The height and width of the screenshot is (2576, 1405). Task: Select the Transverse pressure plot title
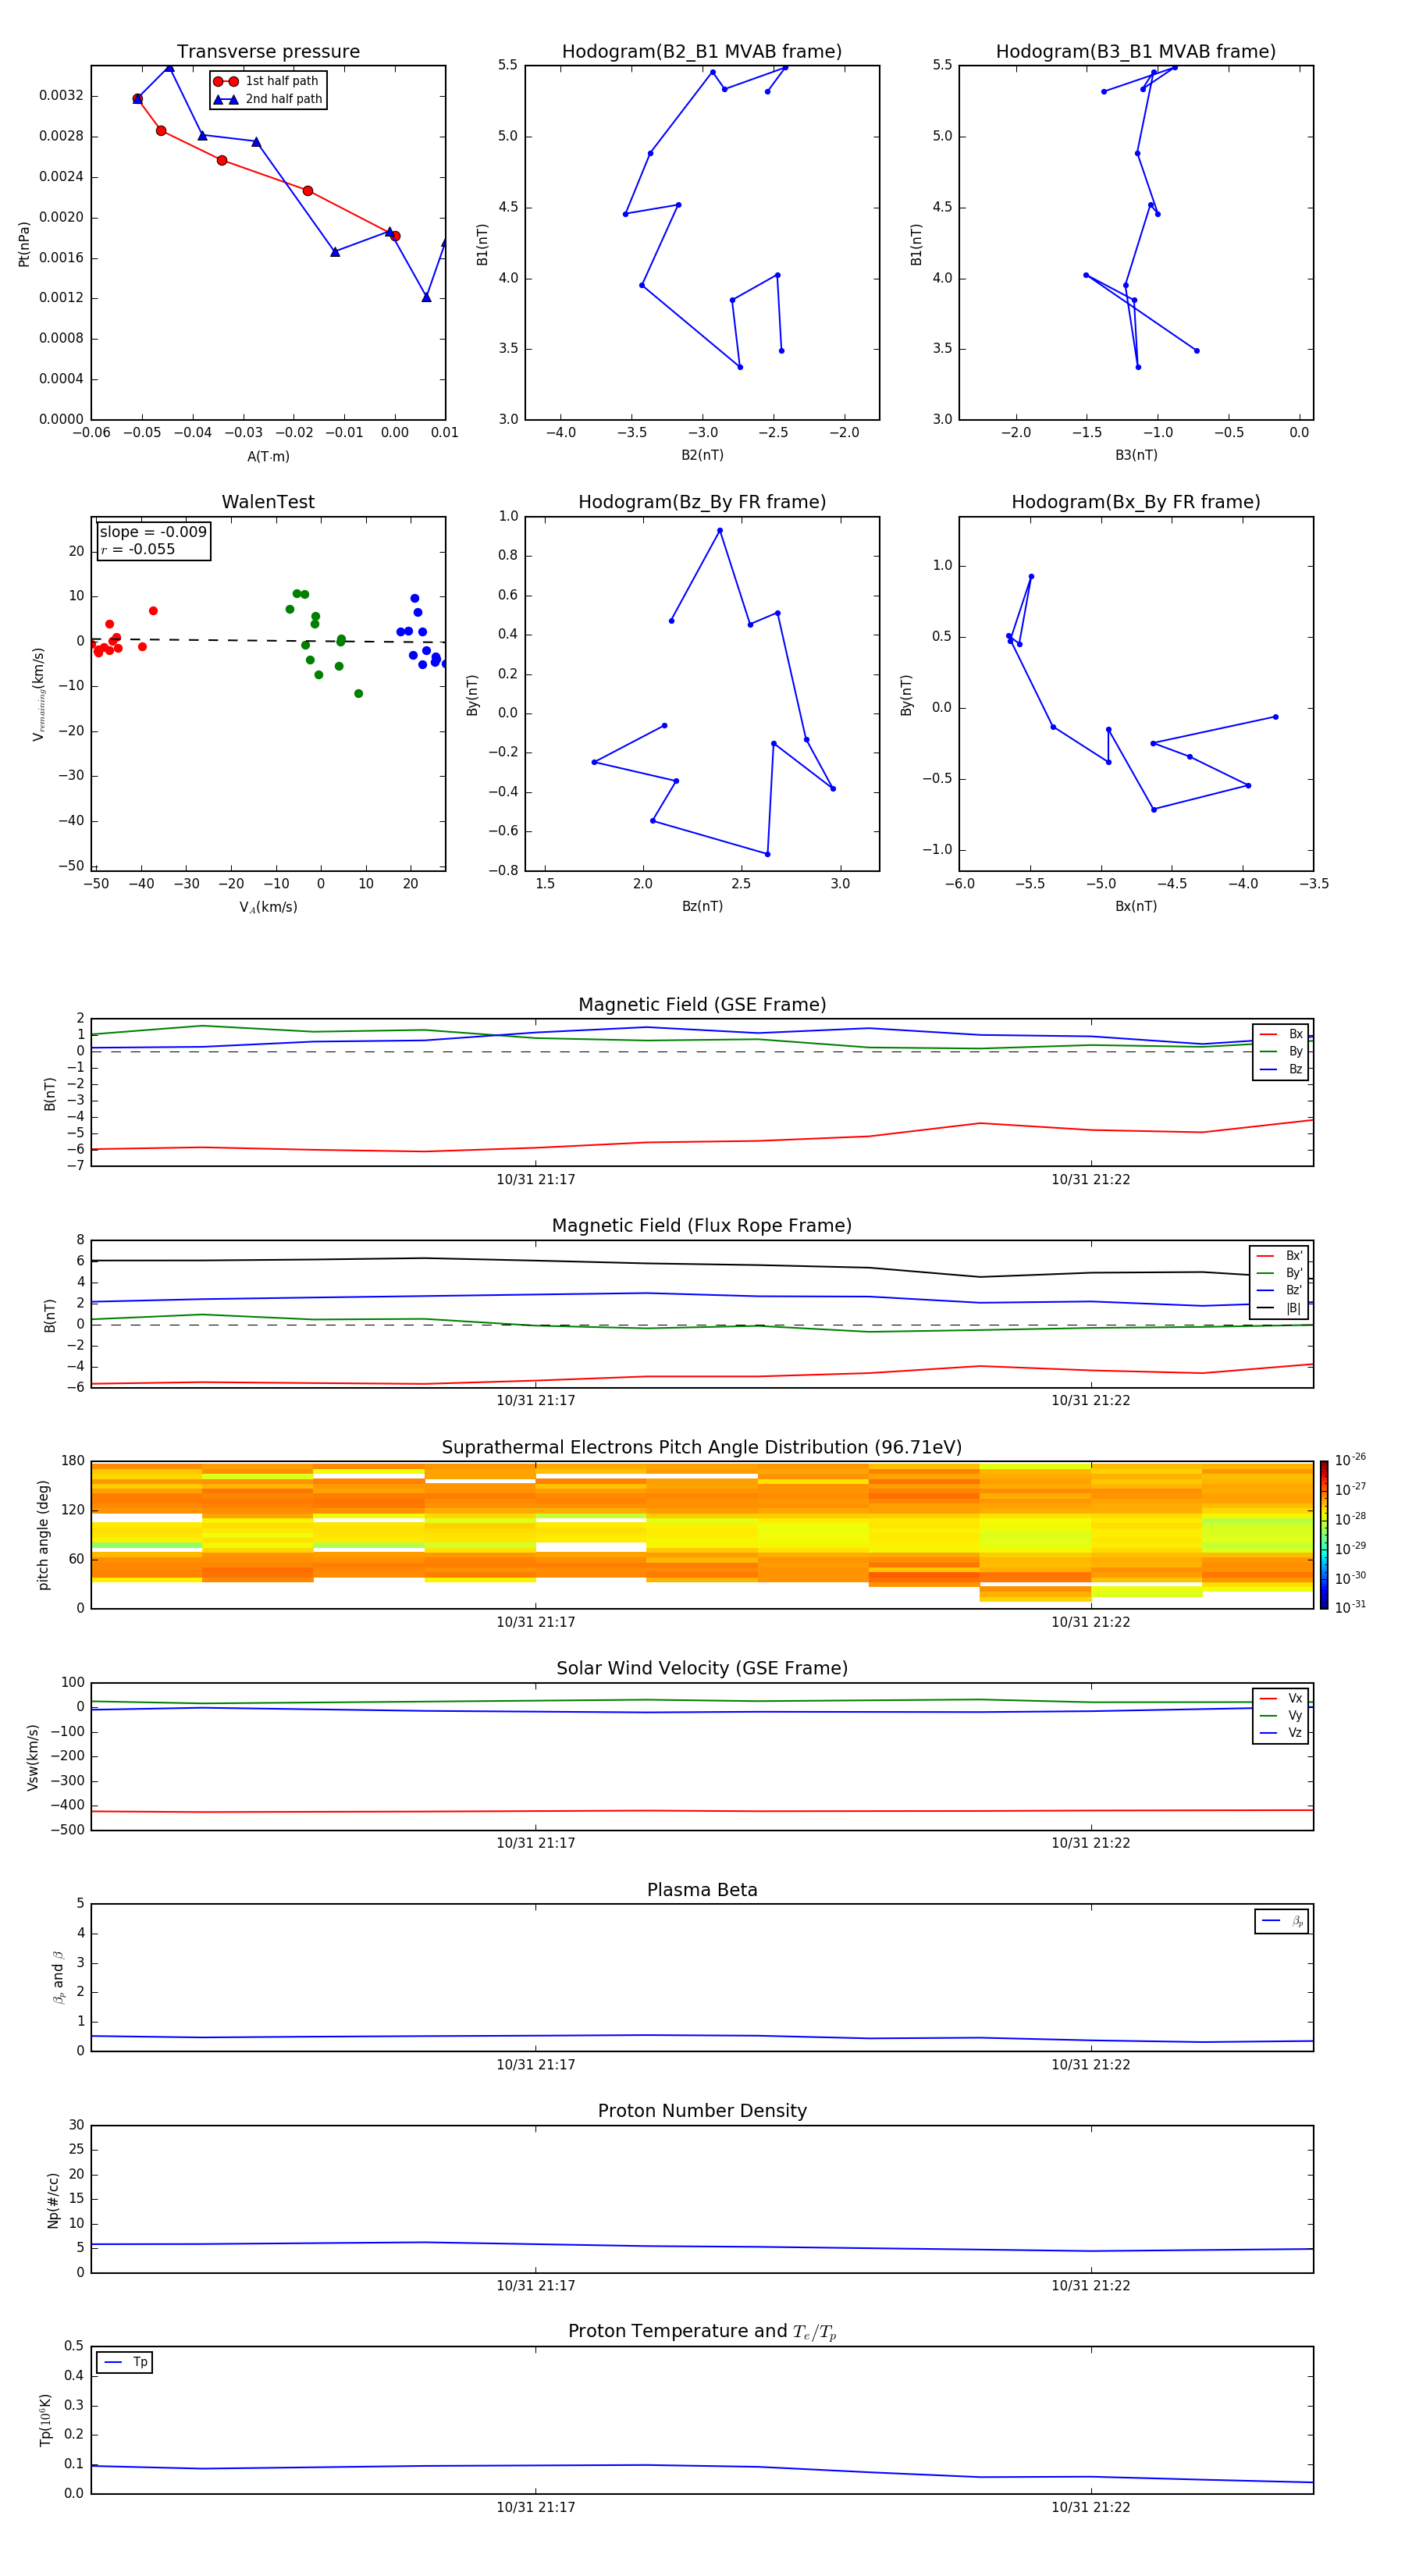point(268,52)
